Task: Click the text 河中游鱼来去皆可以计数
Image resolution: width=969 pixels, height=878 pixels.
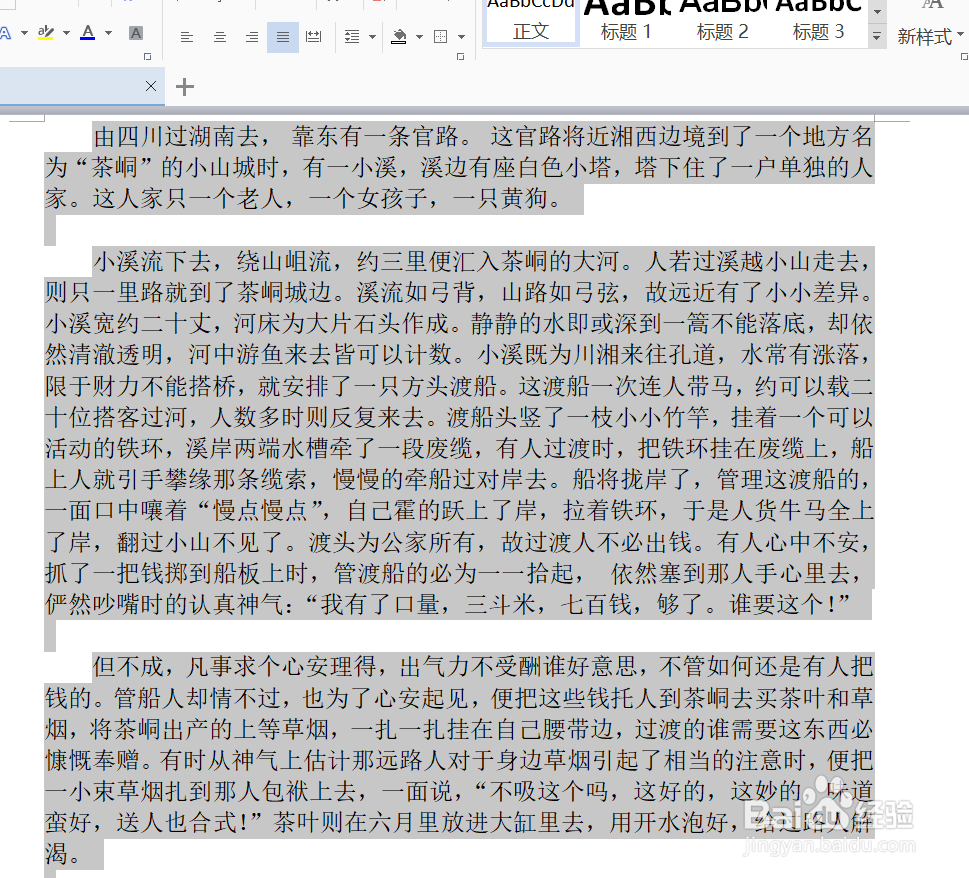Action: 319,355
